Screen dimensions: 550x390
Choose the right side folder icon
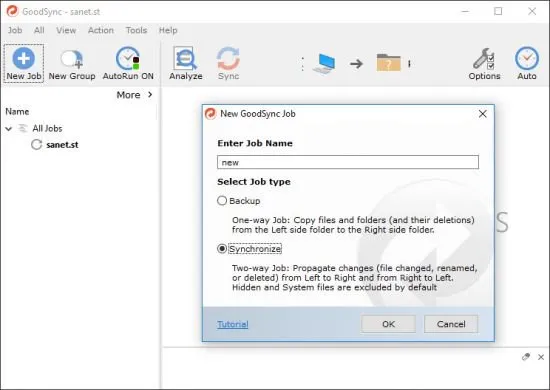coord(388,63)
